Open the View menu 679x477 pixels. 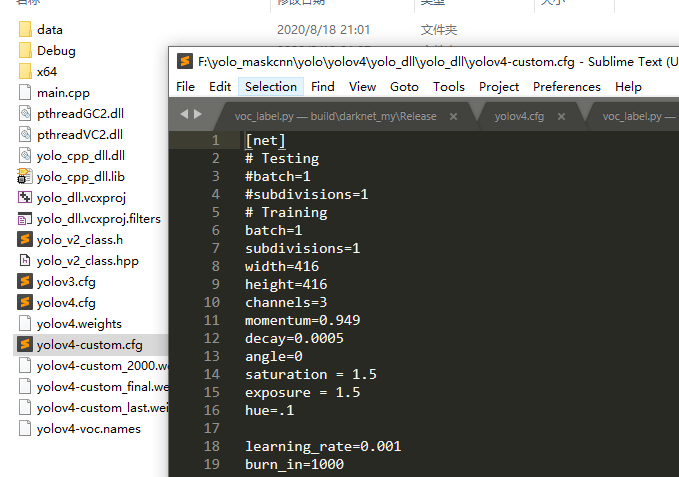362,87
